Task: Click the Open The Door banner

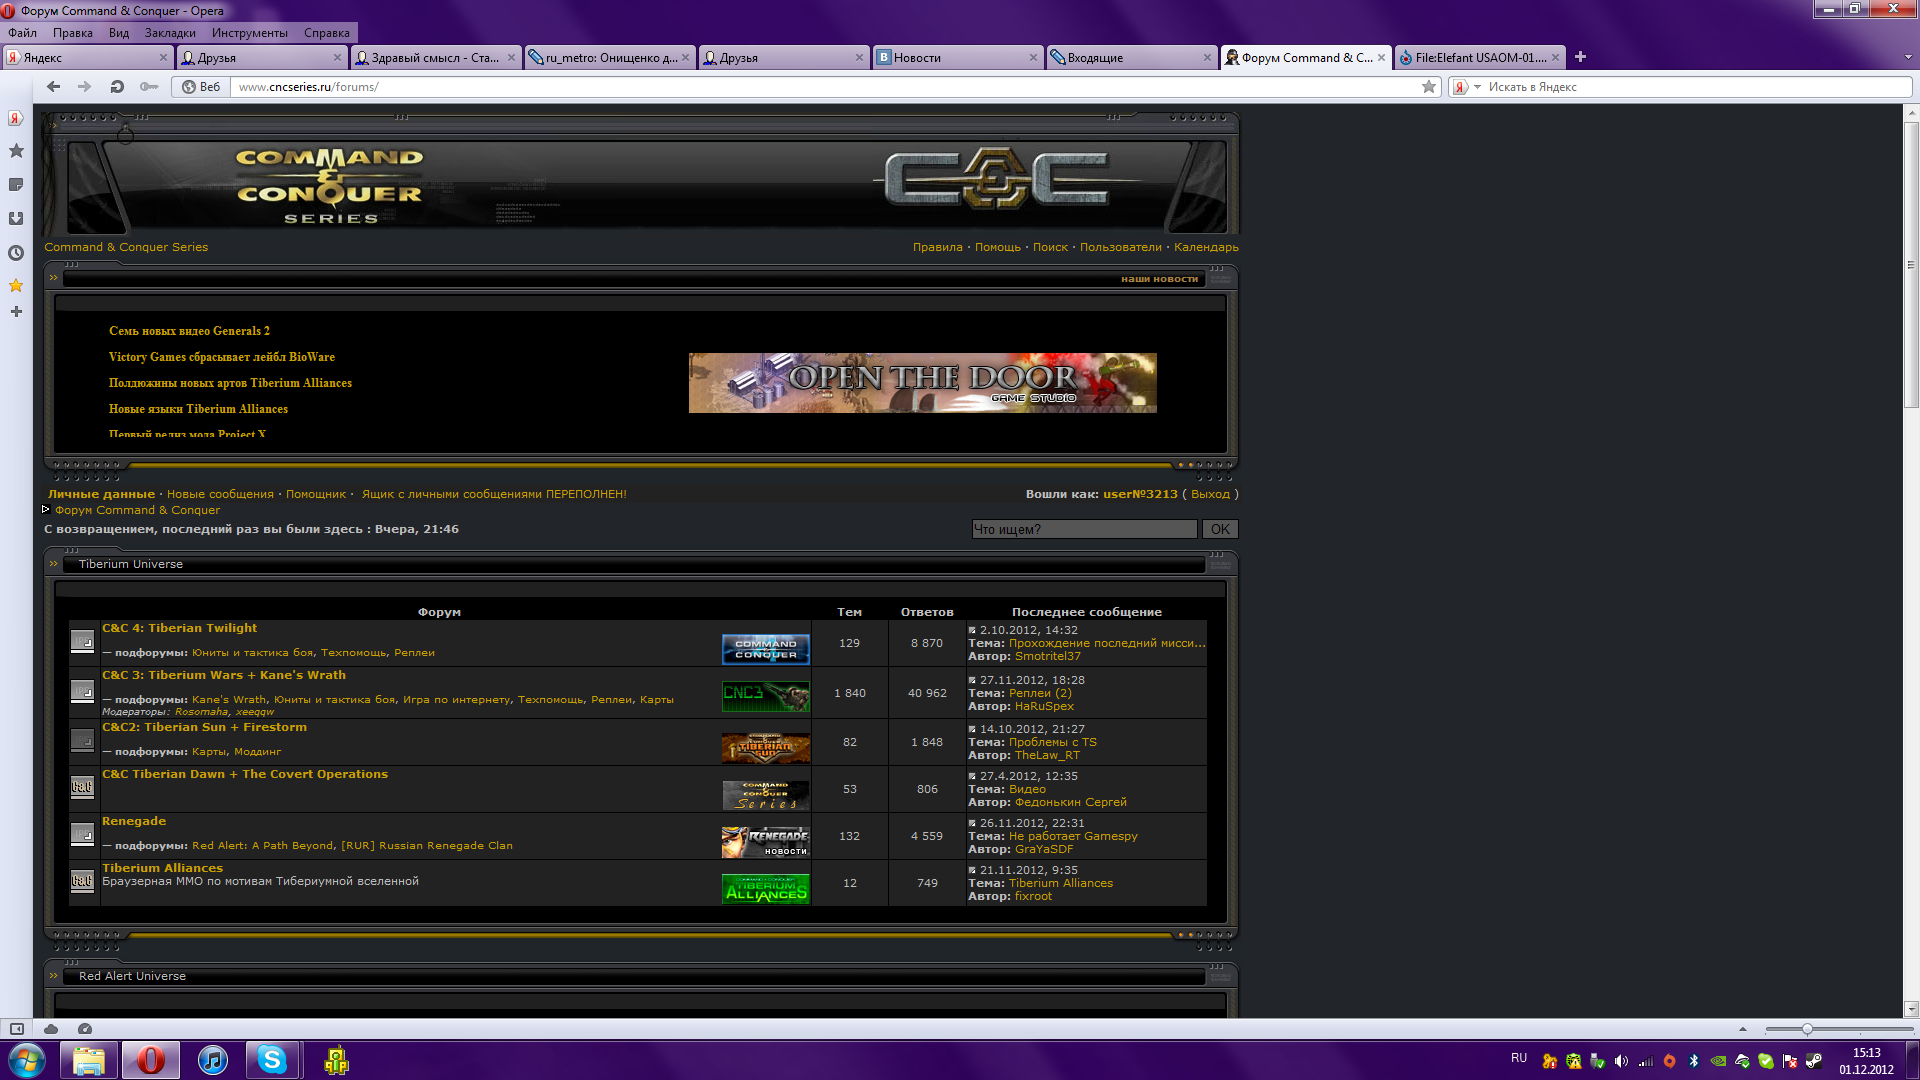Action: [922, 383]
